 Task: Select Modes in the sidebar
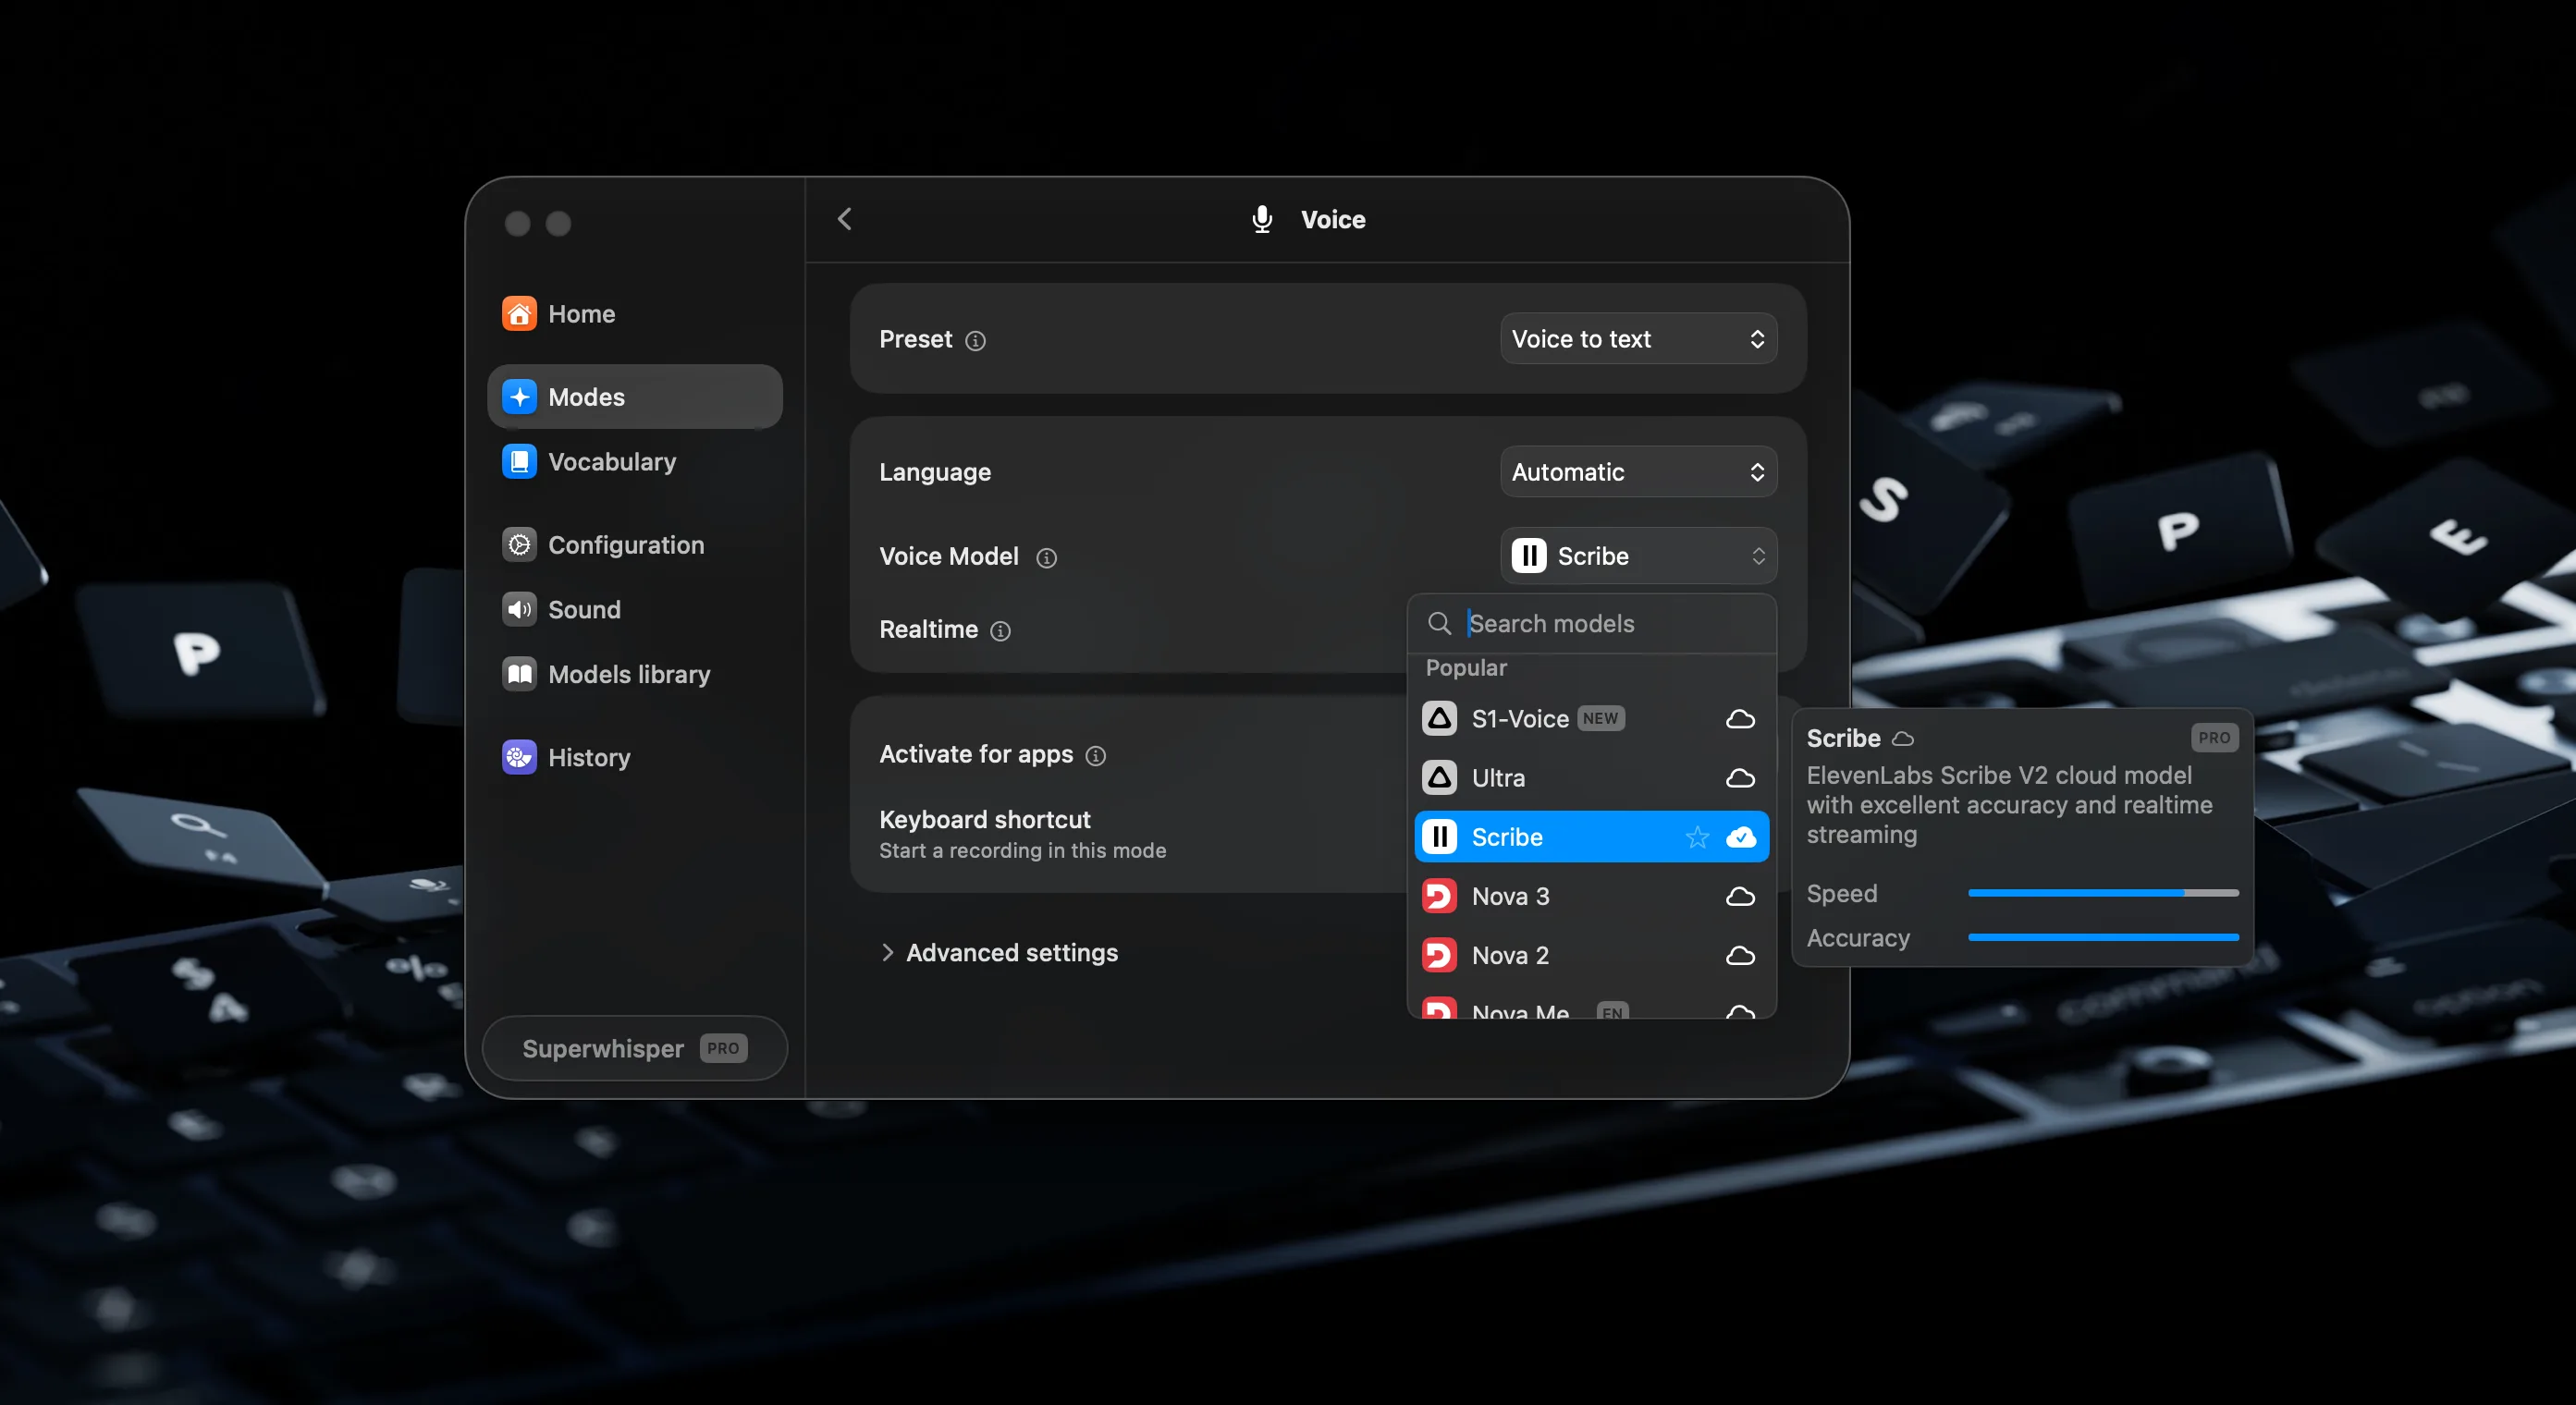click(x=634, y=397)
